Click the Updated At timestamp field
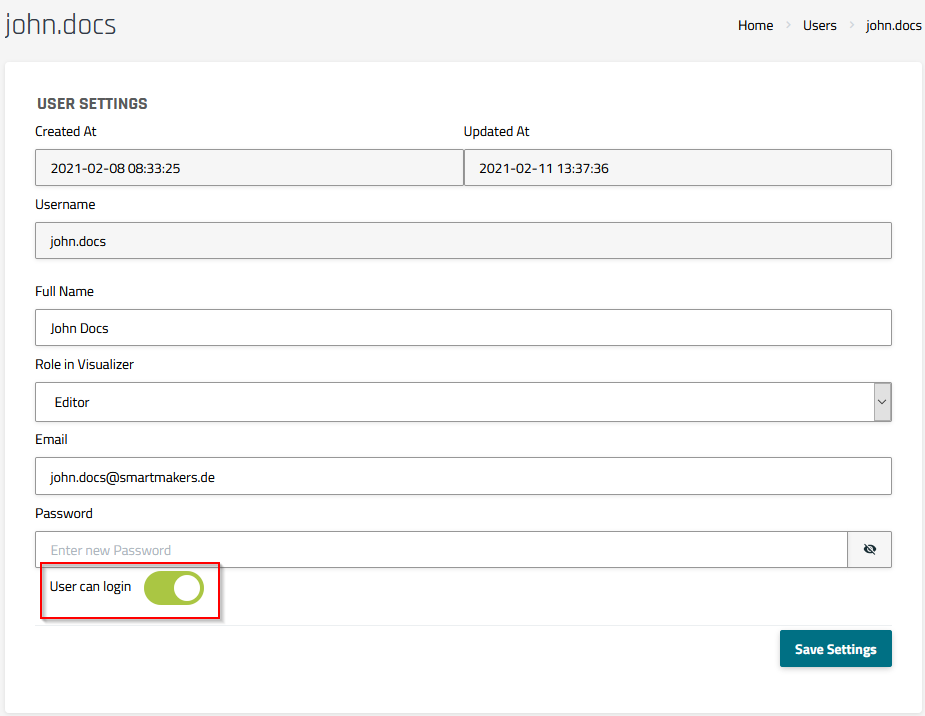This screenshot has width=925, height=716. click(x=677, y=168)
